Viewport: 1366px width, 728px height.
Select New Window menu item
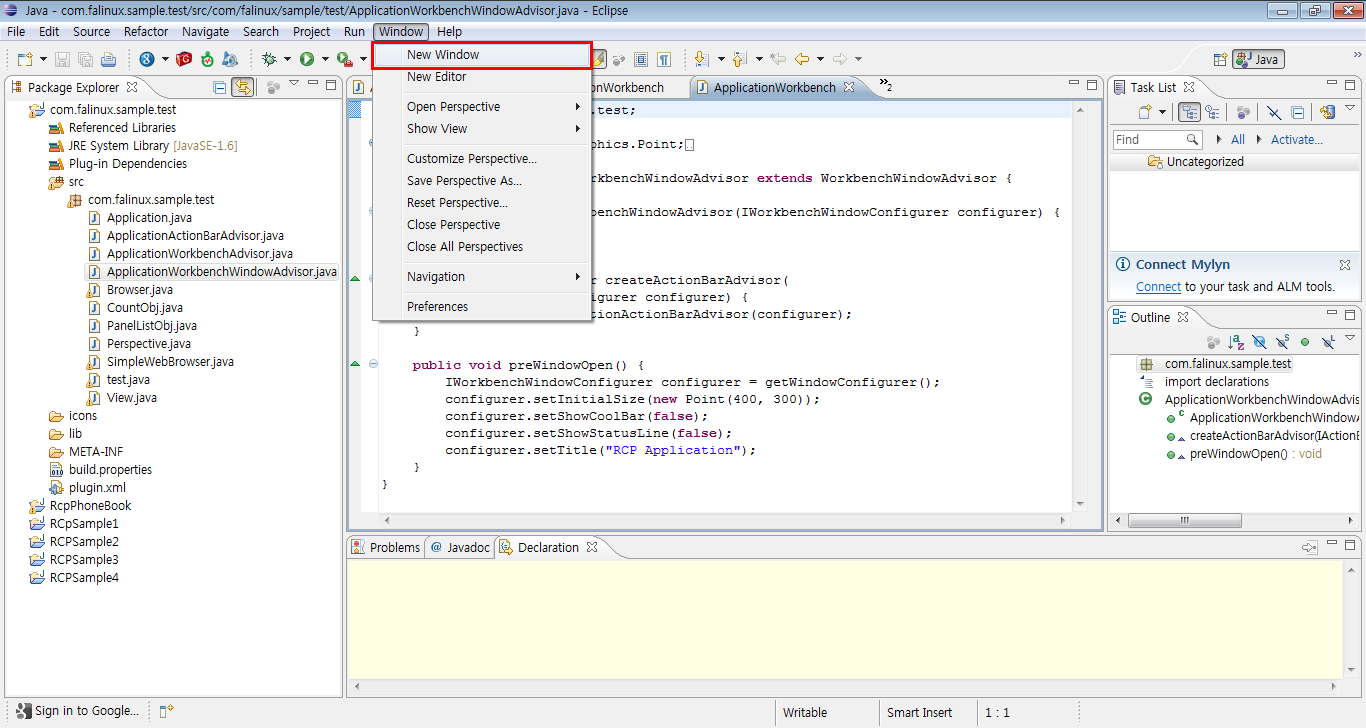tap(482, 55)
